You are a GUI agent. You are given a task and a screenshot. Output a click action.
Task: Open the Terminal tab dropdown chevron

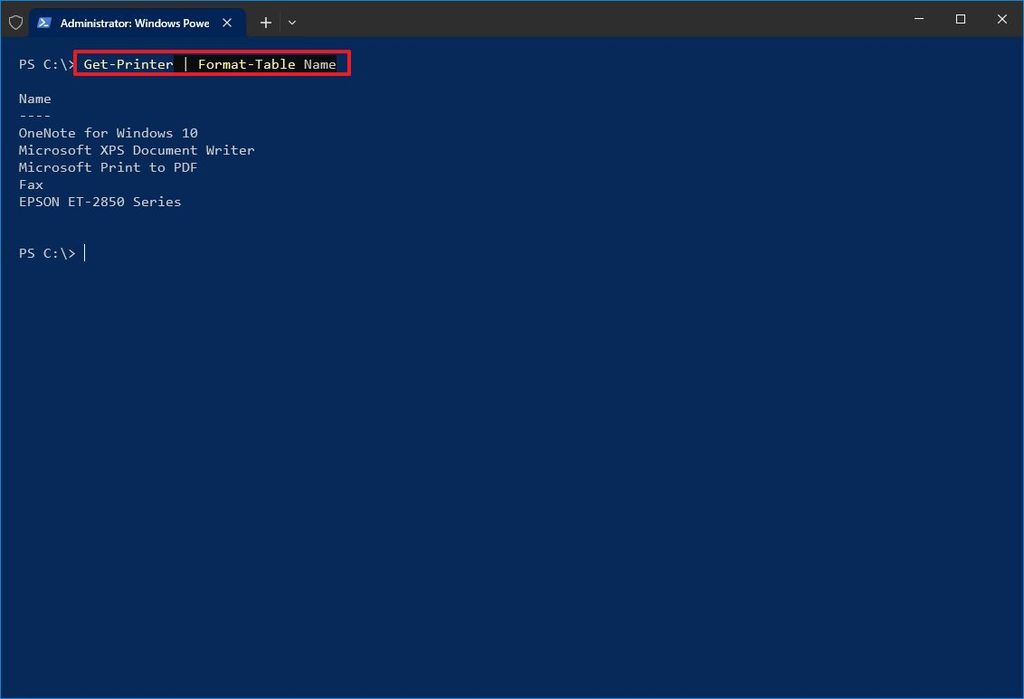click(x=291, y=22)
